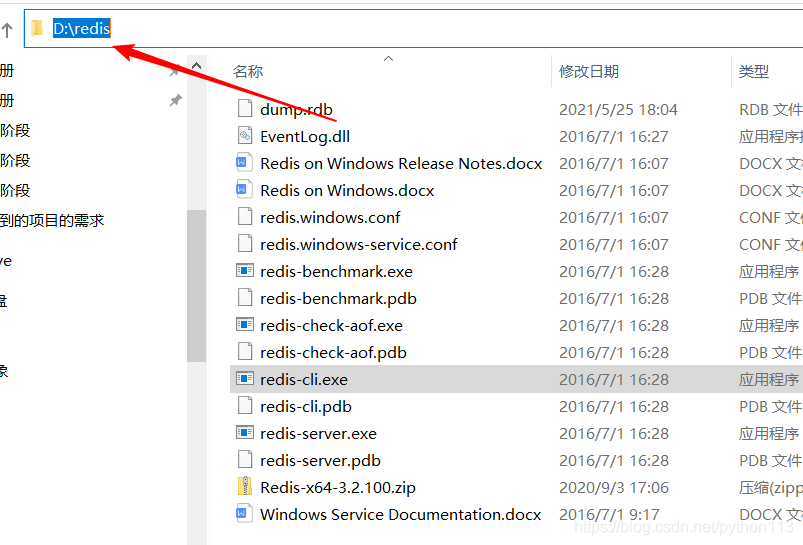Select file name dump.rdb
Screen dimensions: 803x545
296,110
